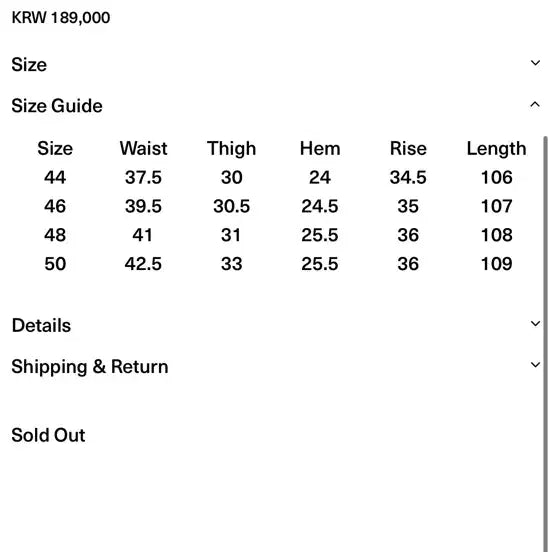Click size 48 row label
Image resolution: width=552 pixels, height=552 pixels.
tap(55, 235)
